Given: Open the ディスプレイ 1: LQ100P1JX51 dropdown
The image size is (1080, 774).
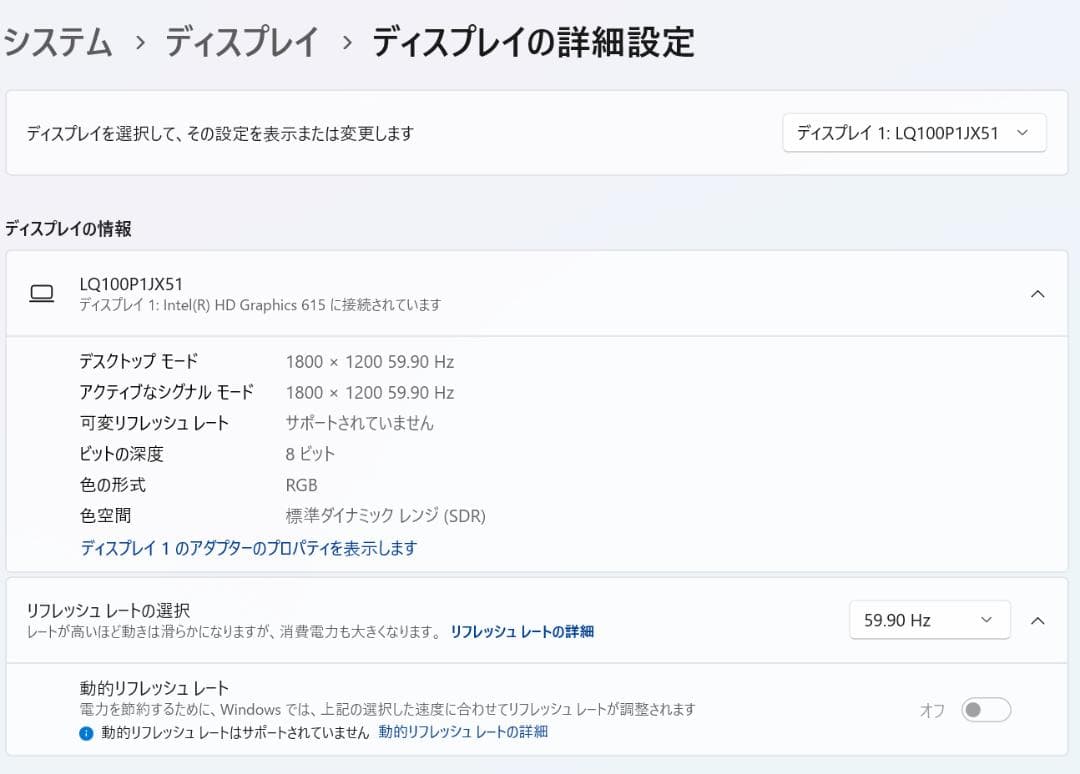Looking at the screenshot, I should 913,132.
